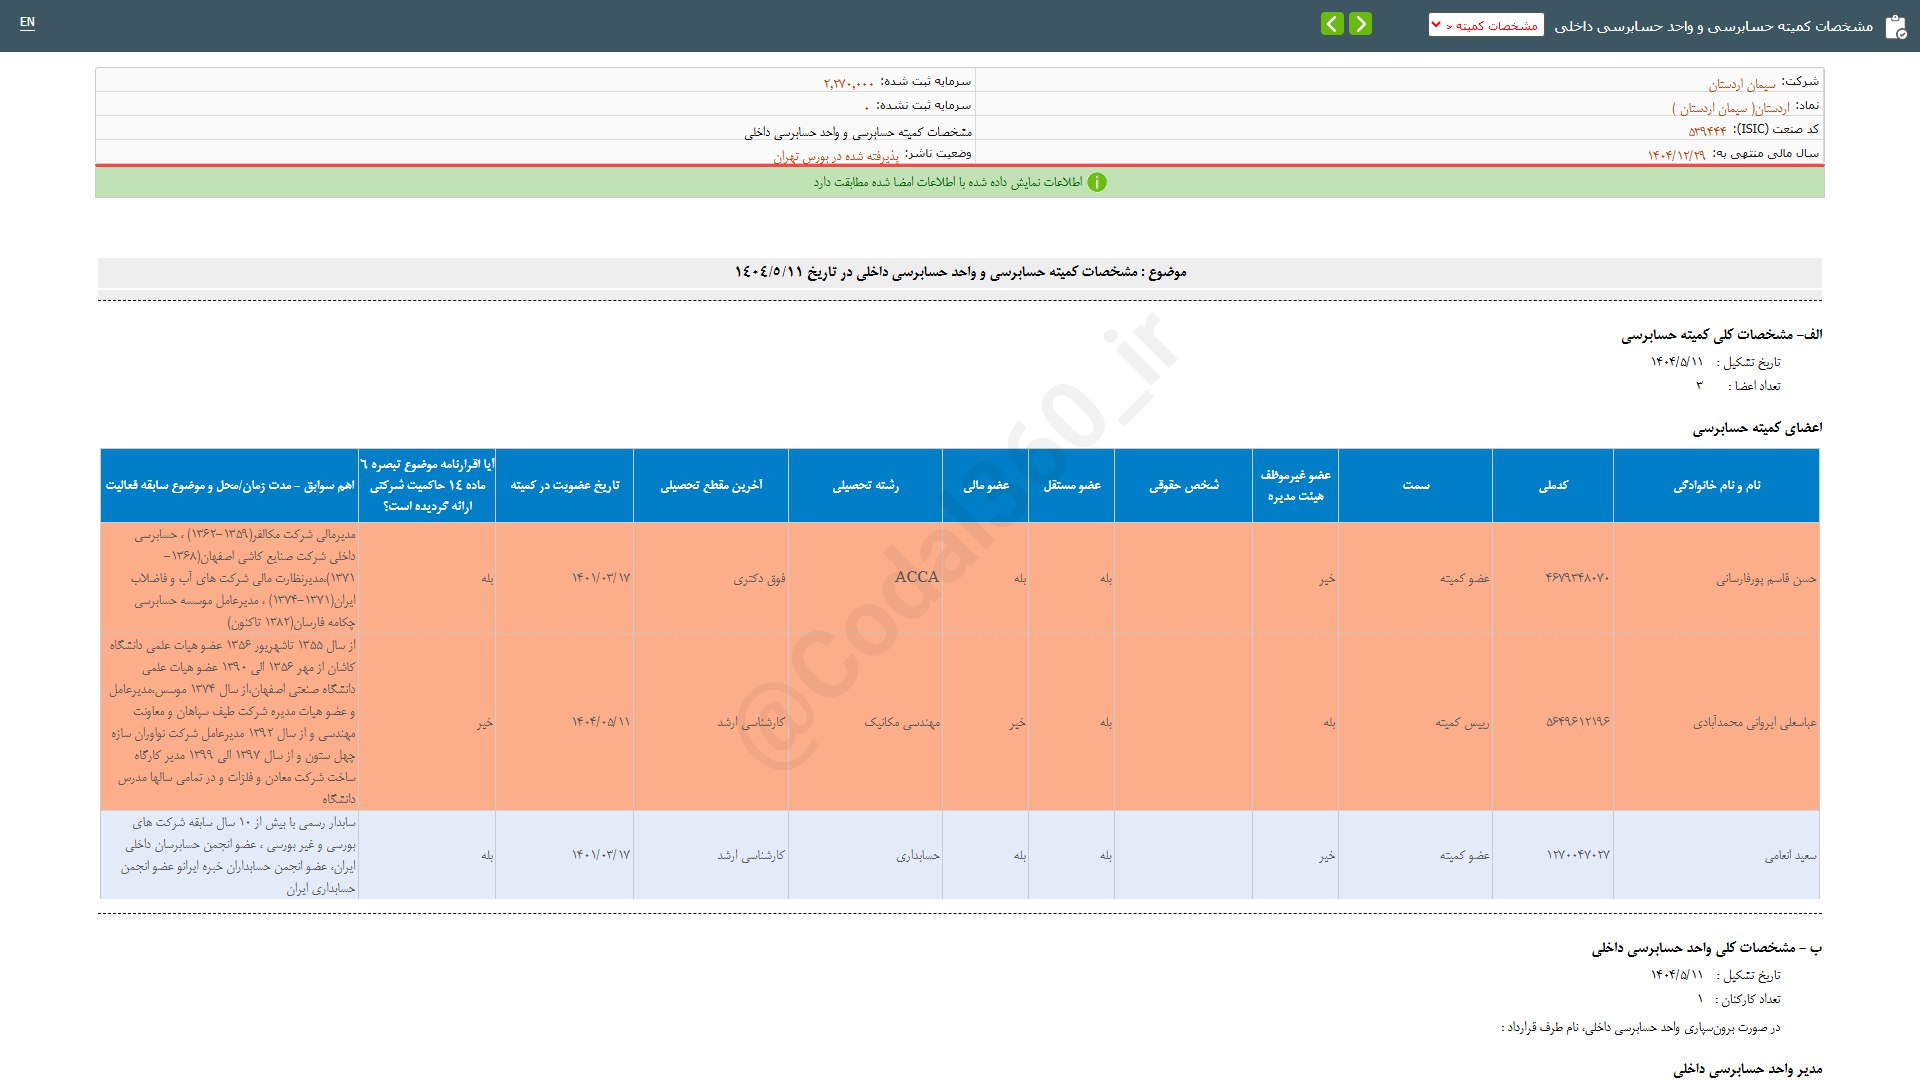This screenshot has height=1080, width=1920.
Task: Select the عباسعلی ایروانی محمدآبادی name cell
Action: [x=1754, y=722]
